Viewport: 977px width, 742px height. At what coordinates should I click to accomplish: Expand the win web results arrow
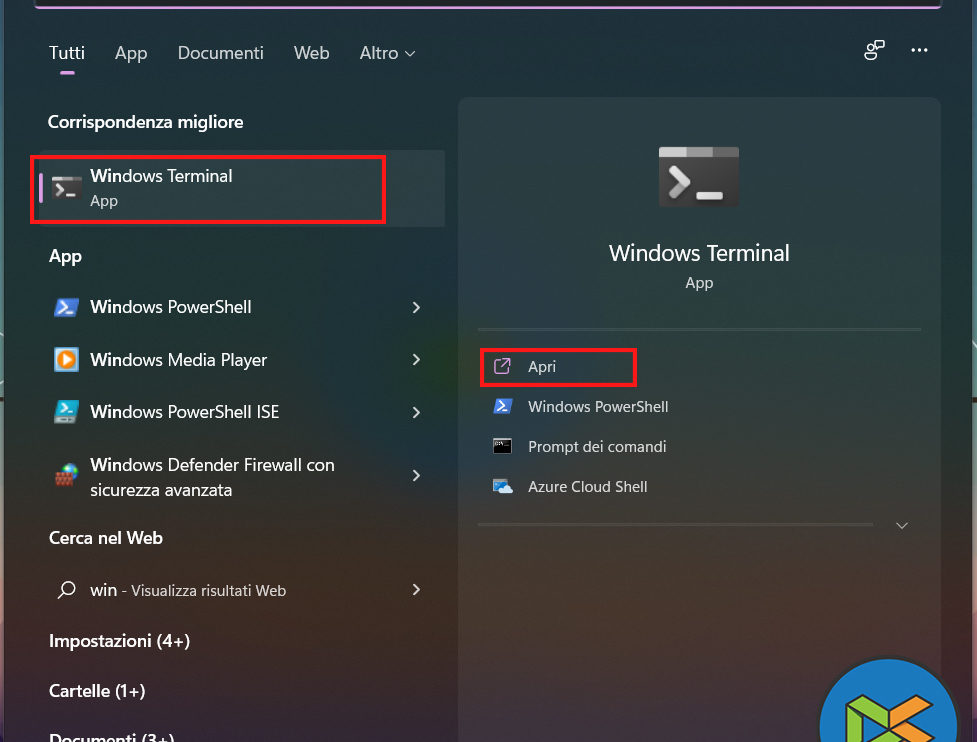416,589
